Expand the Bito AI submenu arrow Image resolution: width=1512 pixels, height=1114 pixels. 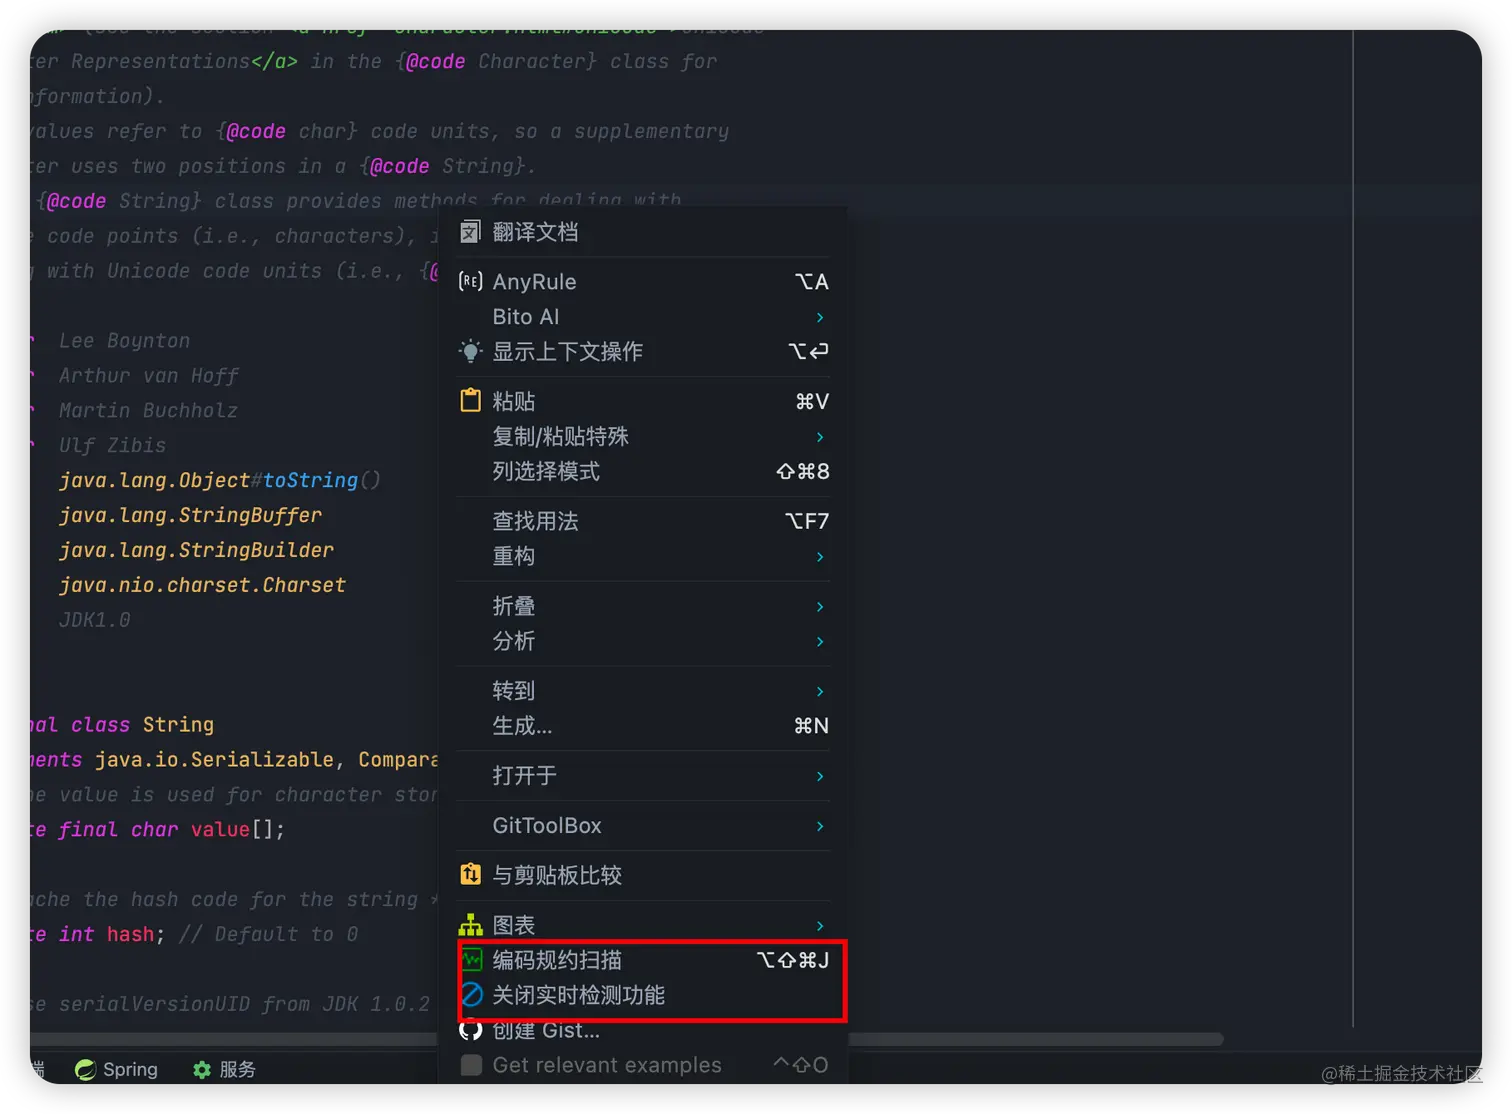point(820,317)
